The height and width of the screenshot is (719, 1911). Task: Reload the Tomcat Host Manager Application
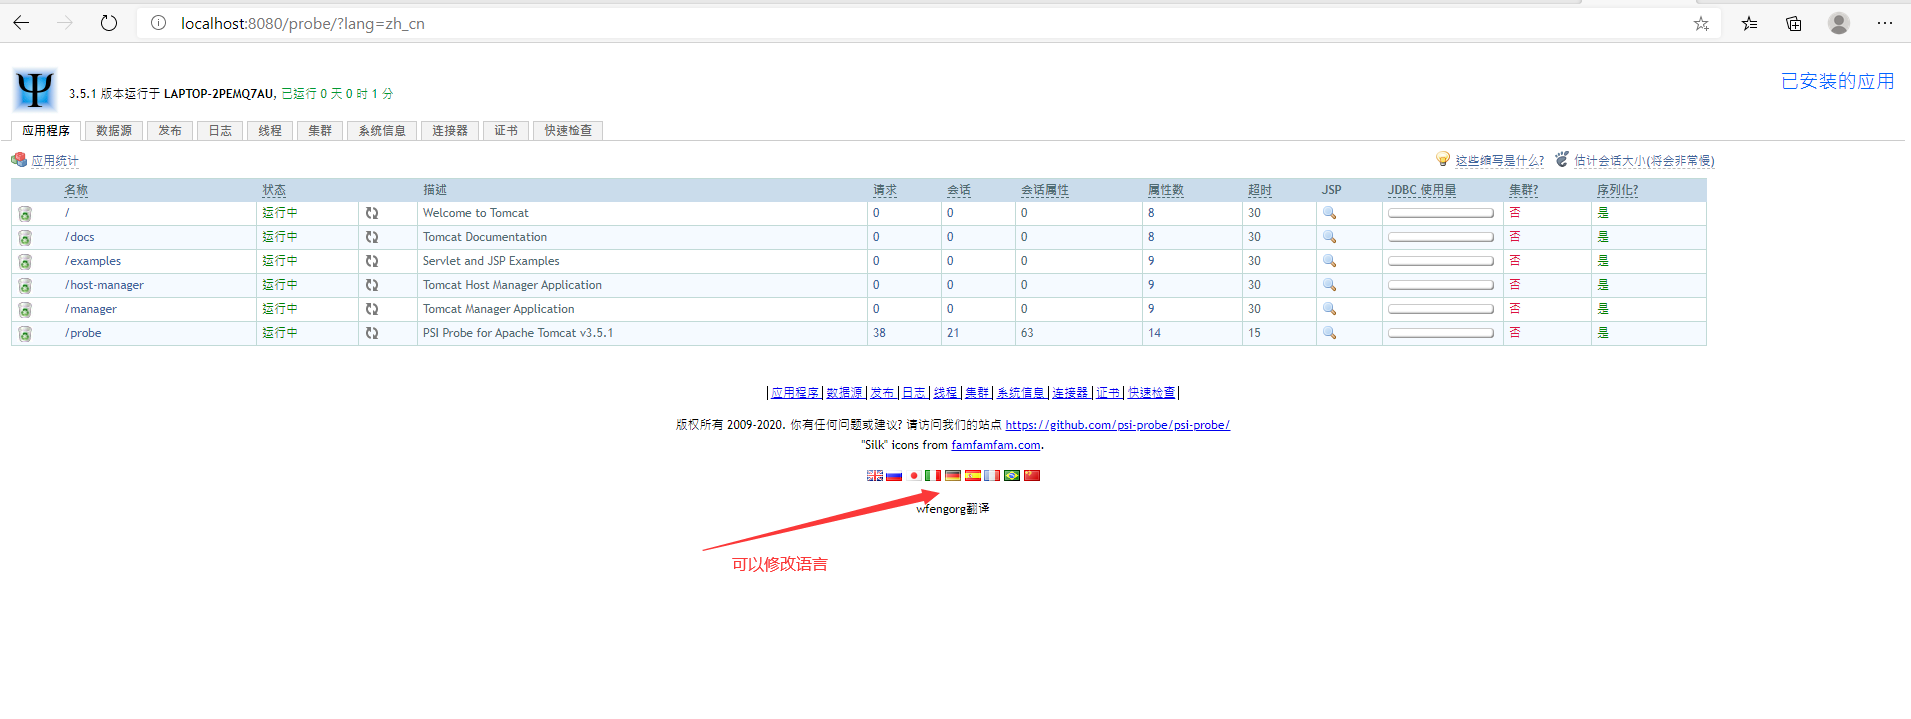tap(372, 285)
